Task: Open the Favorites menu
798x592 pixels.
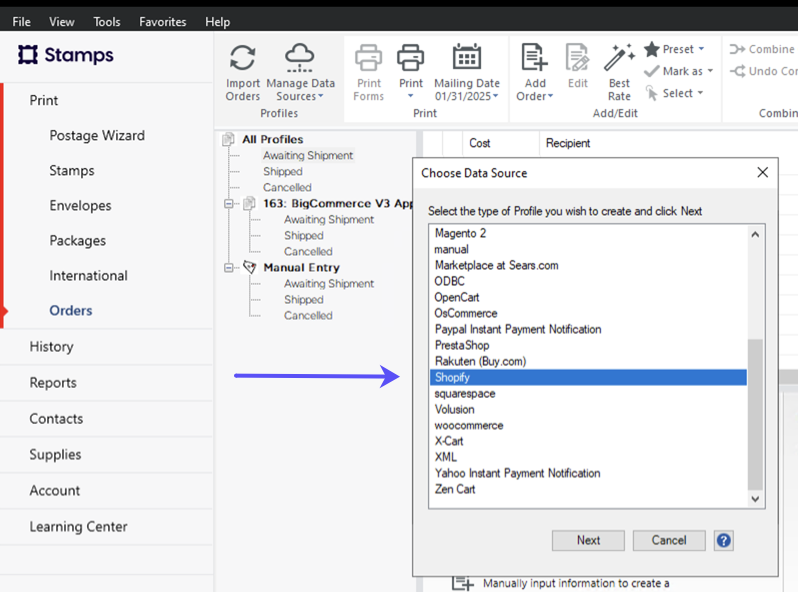Action: pos(163,22)
